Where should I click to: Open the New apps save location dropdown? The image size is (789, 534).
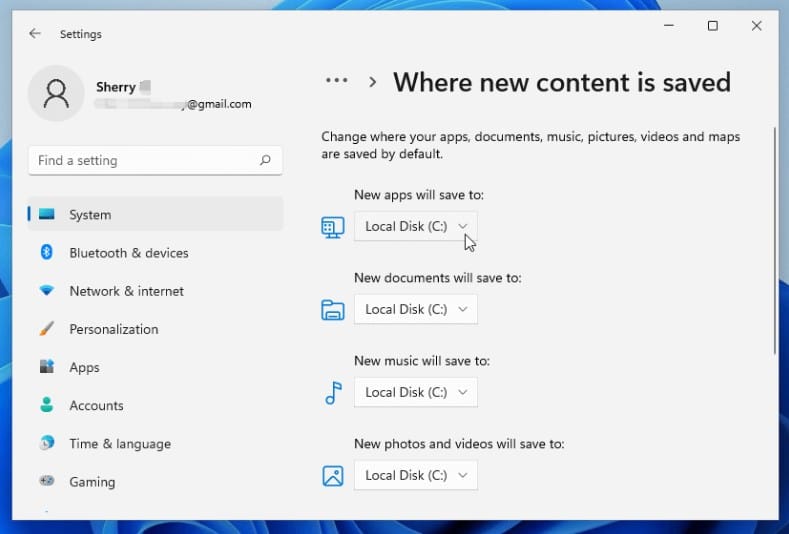pos(415,226)
